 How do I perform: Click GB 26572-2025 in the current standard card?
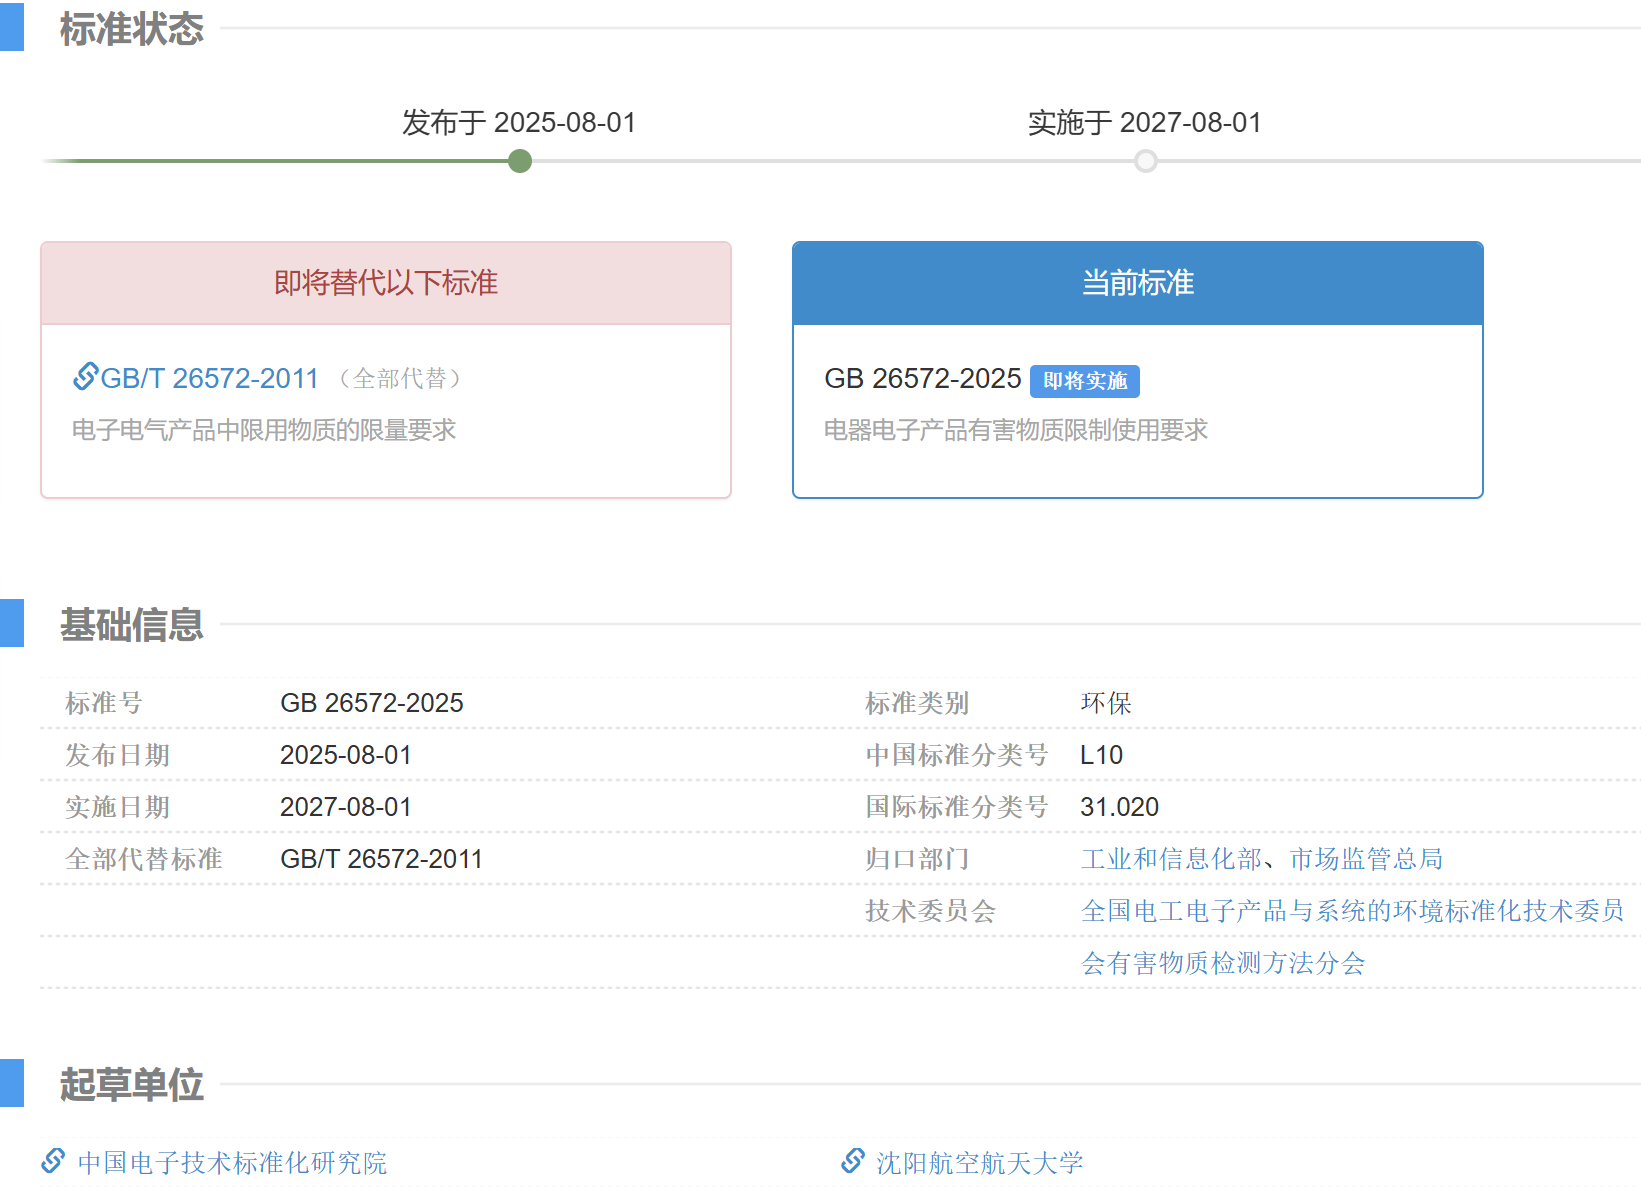click(x=922, y=379)
